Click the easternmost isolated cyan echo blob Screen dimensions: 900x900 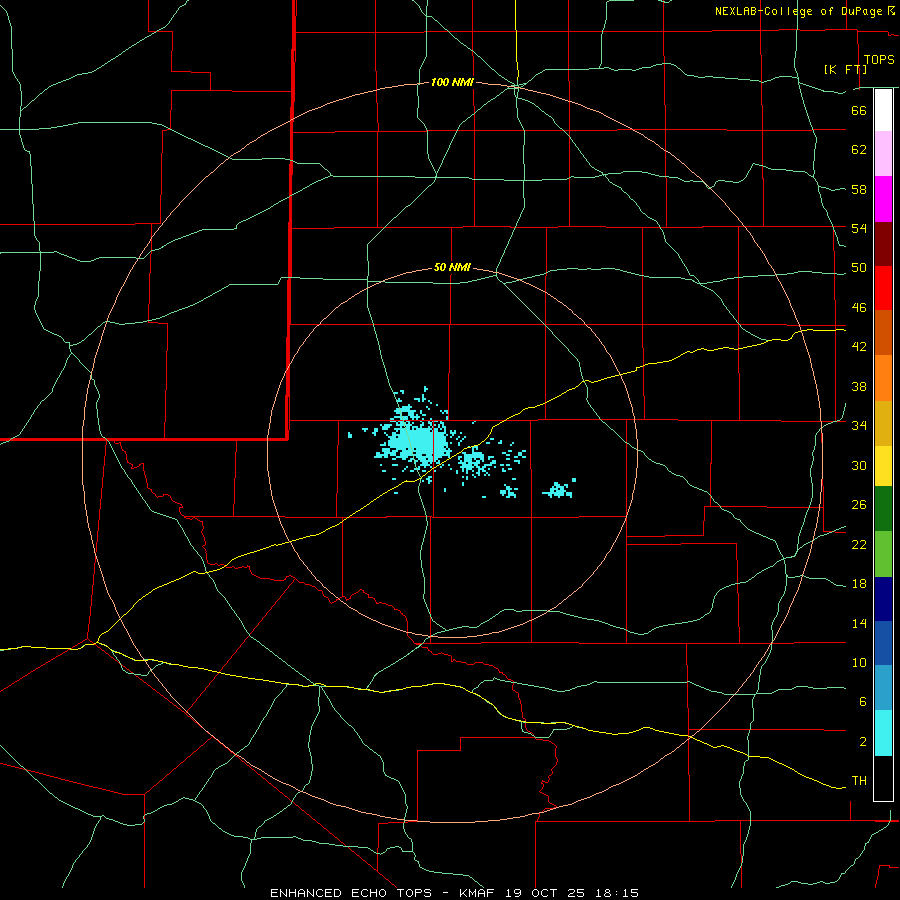coord(558,489)
